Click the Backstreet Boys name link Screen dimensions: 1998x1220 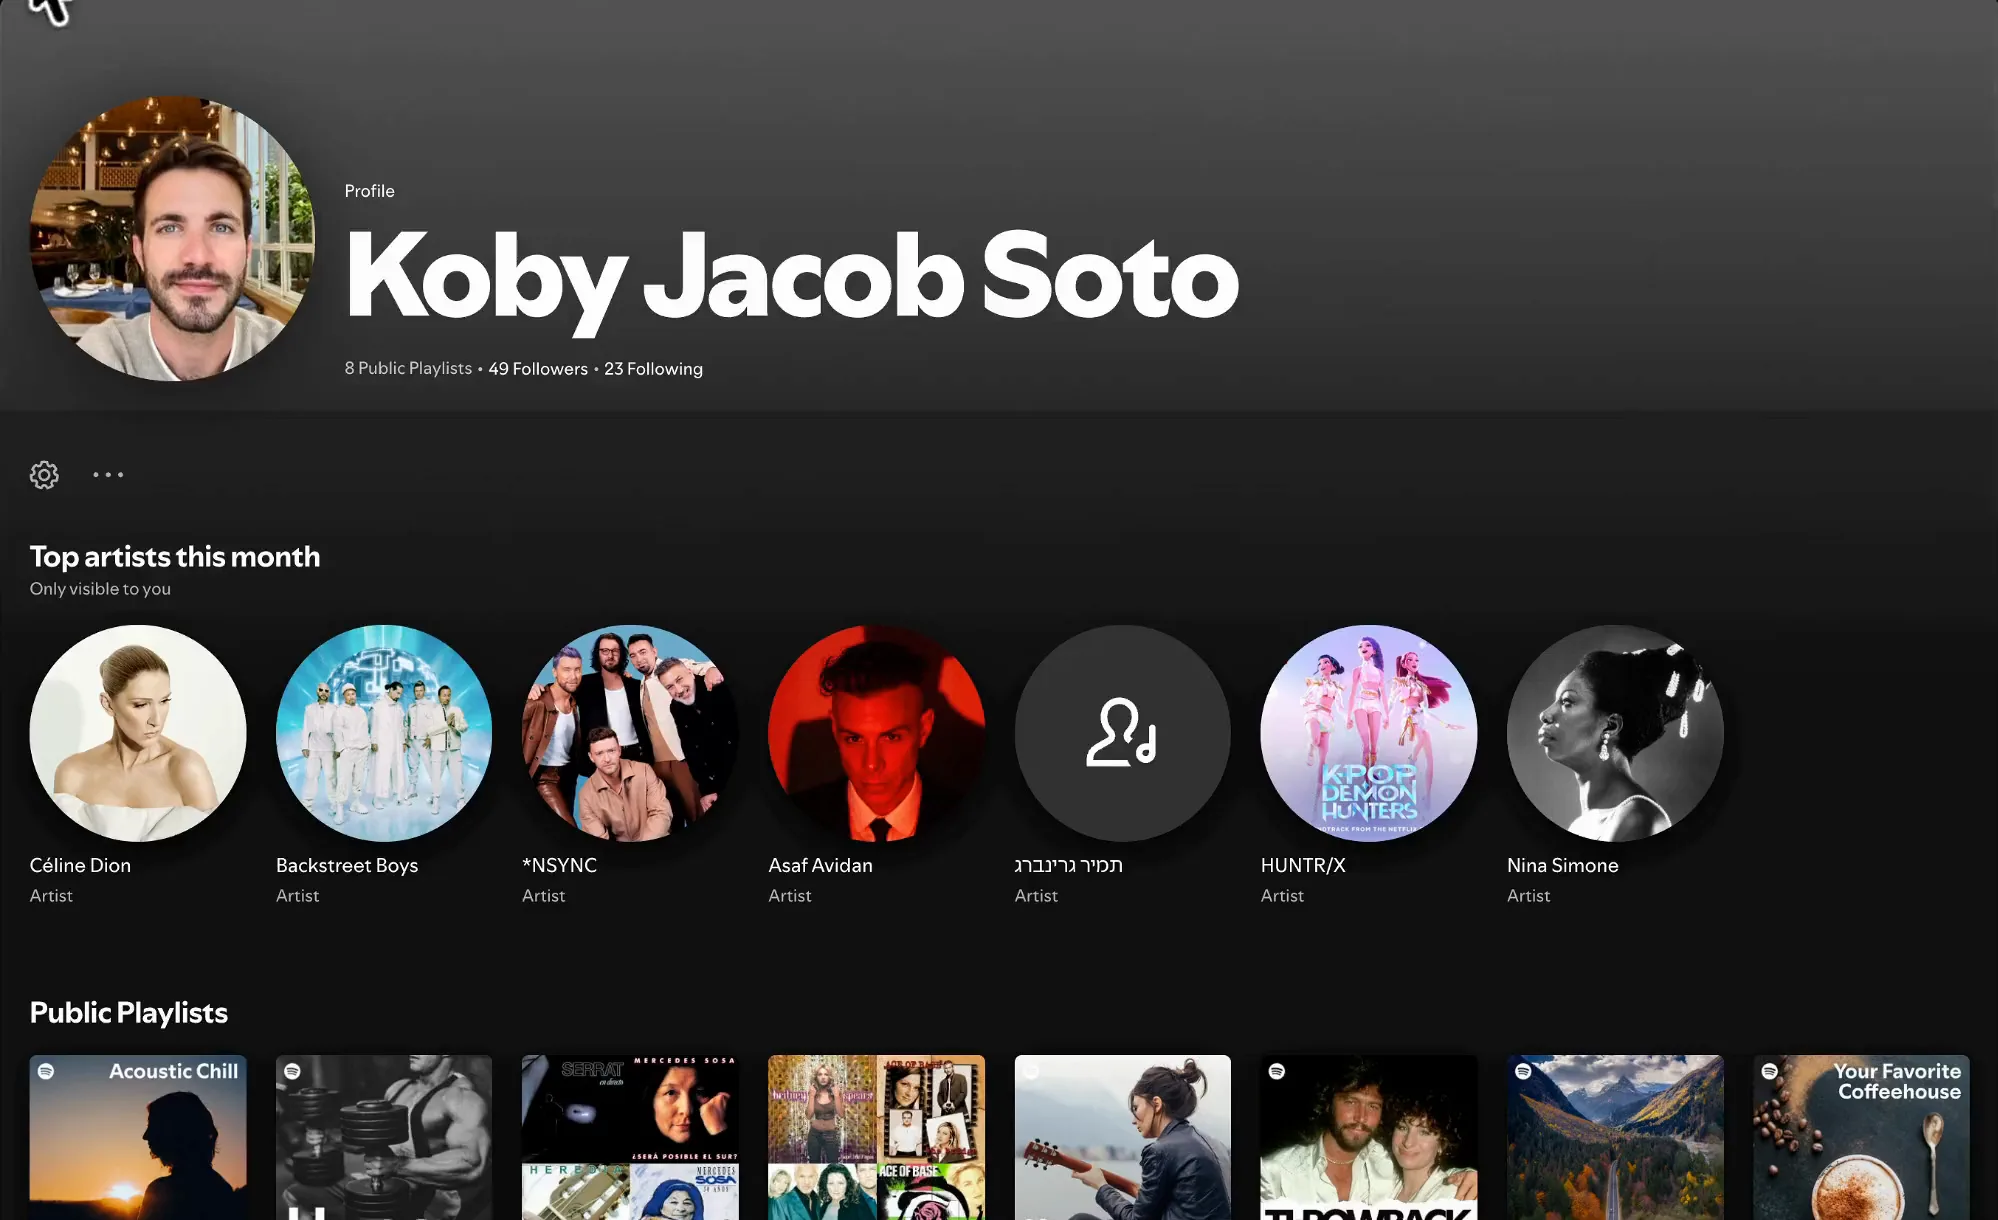click(x=347, y=865)
